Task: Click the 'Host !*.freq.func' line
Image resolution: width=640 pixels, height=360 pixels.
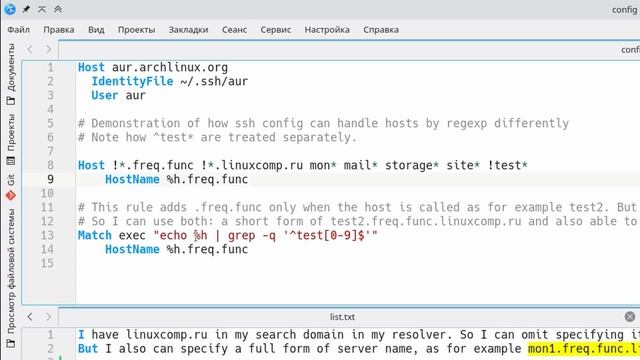Action: tap(303, 165)
